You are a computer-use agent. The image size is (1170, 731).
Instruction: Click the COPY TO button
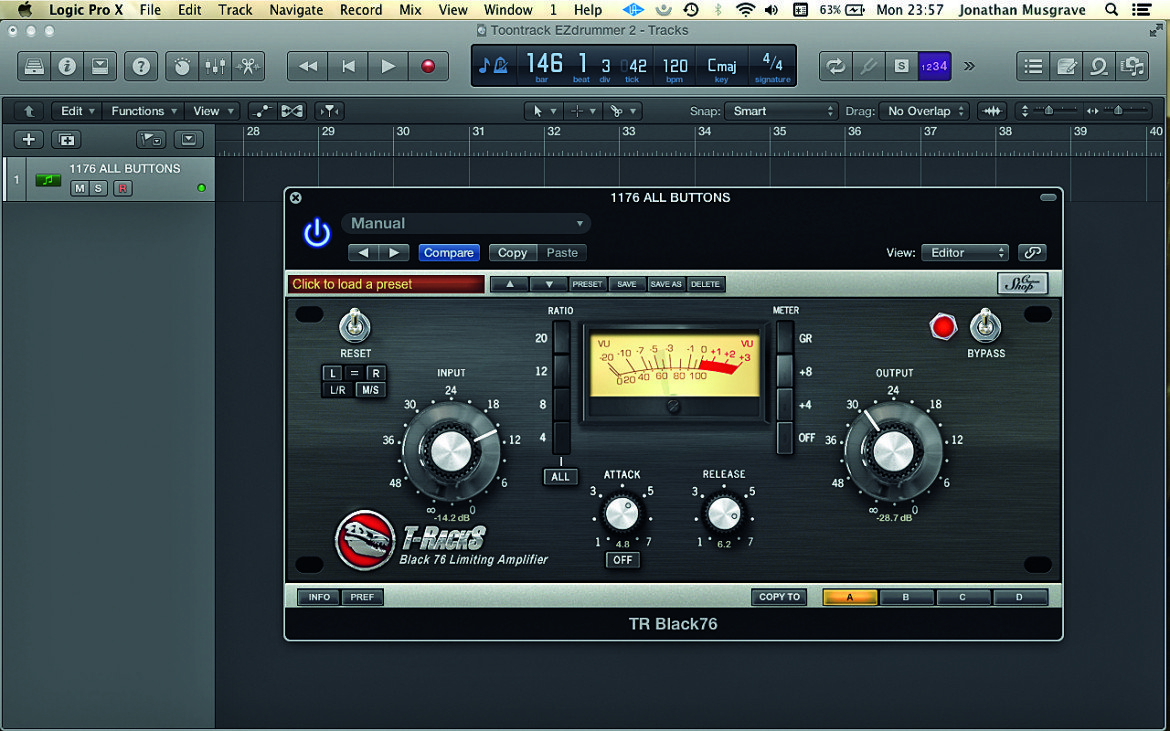(779, 597)
